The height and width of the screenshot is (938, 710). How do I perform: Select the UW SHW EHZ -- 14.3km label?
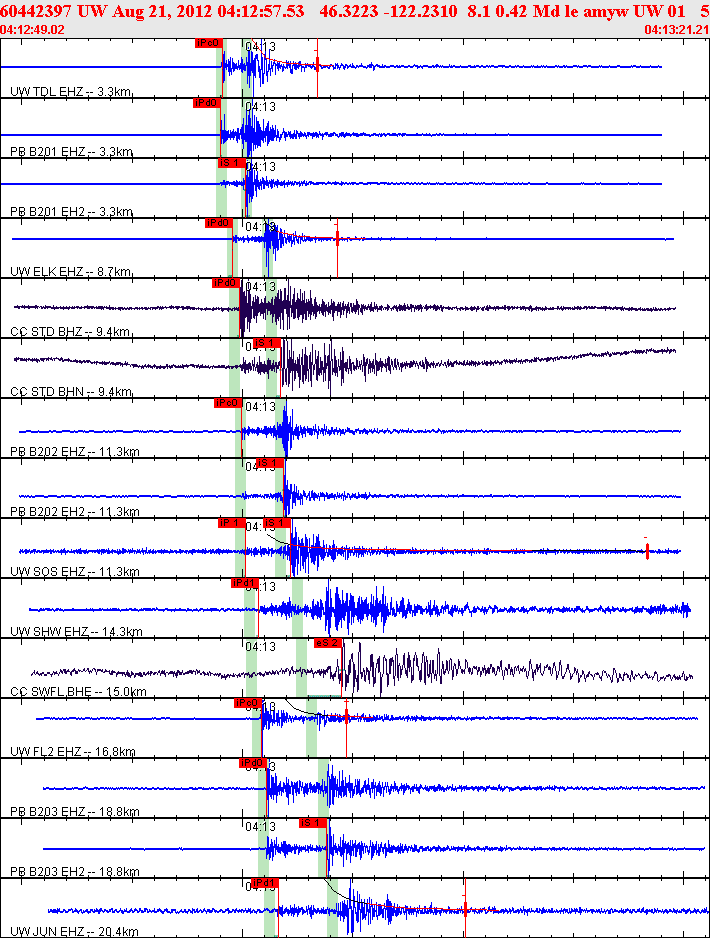pos(76,631)
